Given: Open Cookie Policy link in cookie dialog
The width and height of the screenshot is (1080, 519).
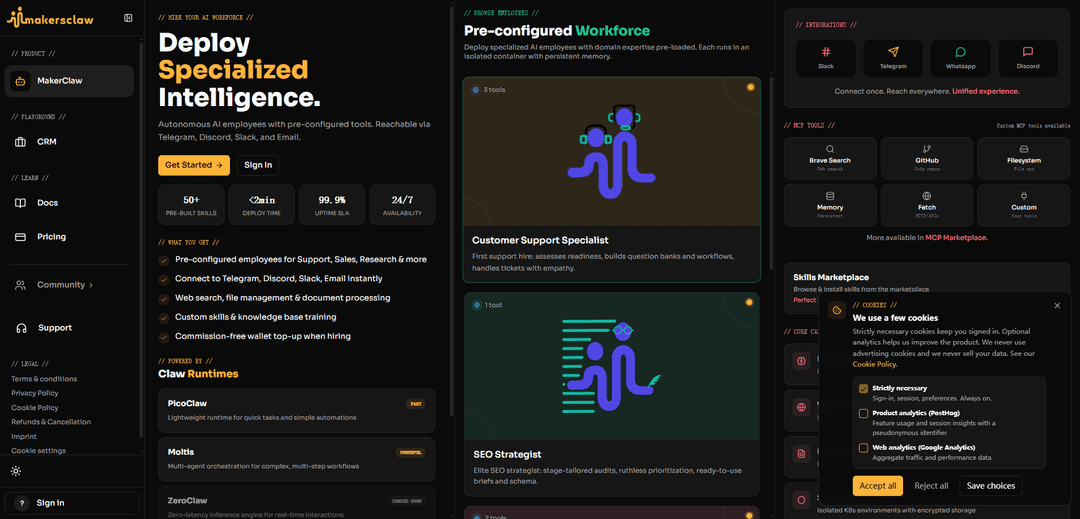Looking at the screenshot, I should click(x=875, y=364).
